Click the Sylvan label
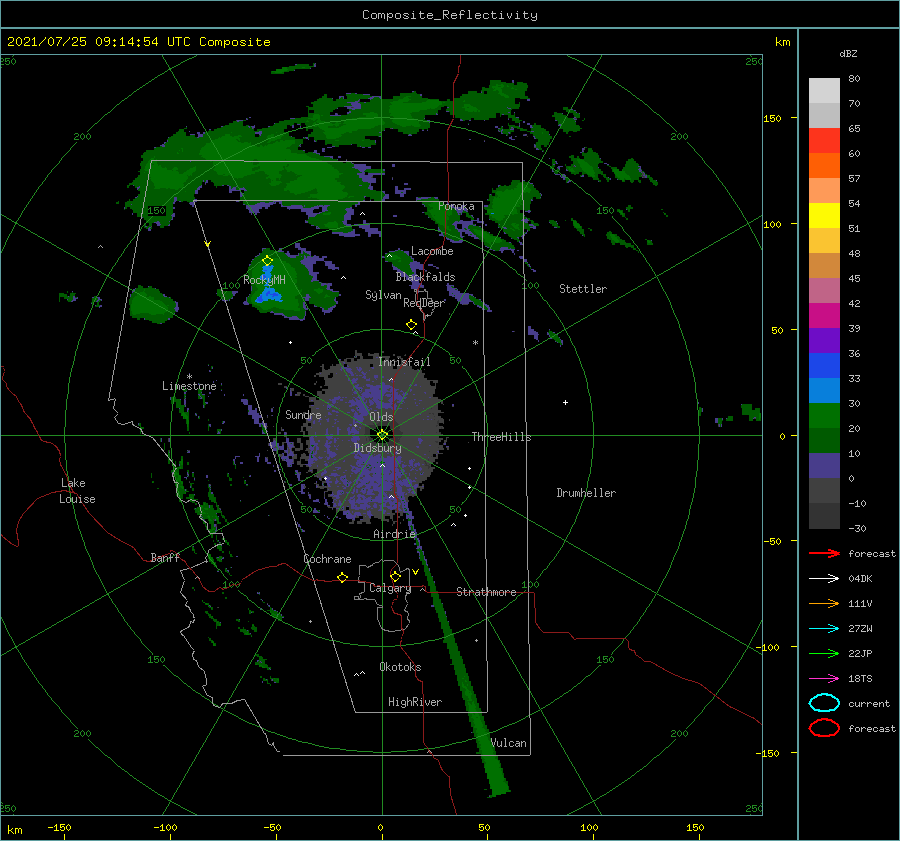 [383, 295]
